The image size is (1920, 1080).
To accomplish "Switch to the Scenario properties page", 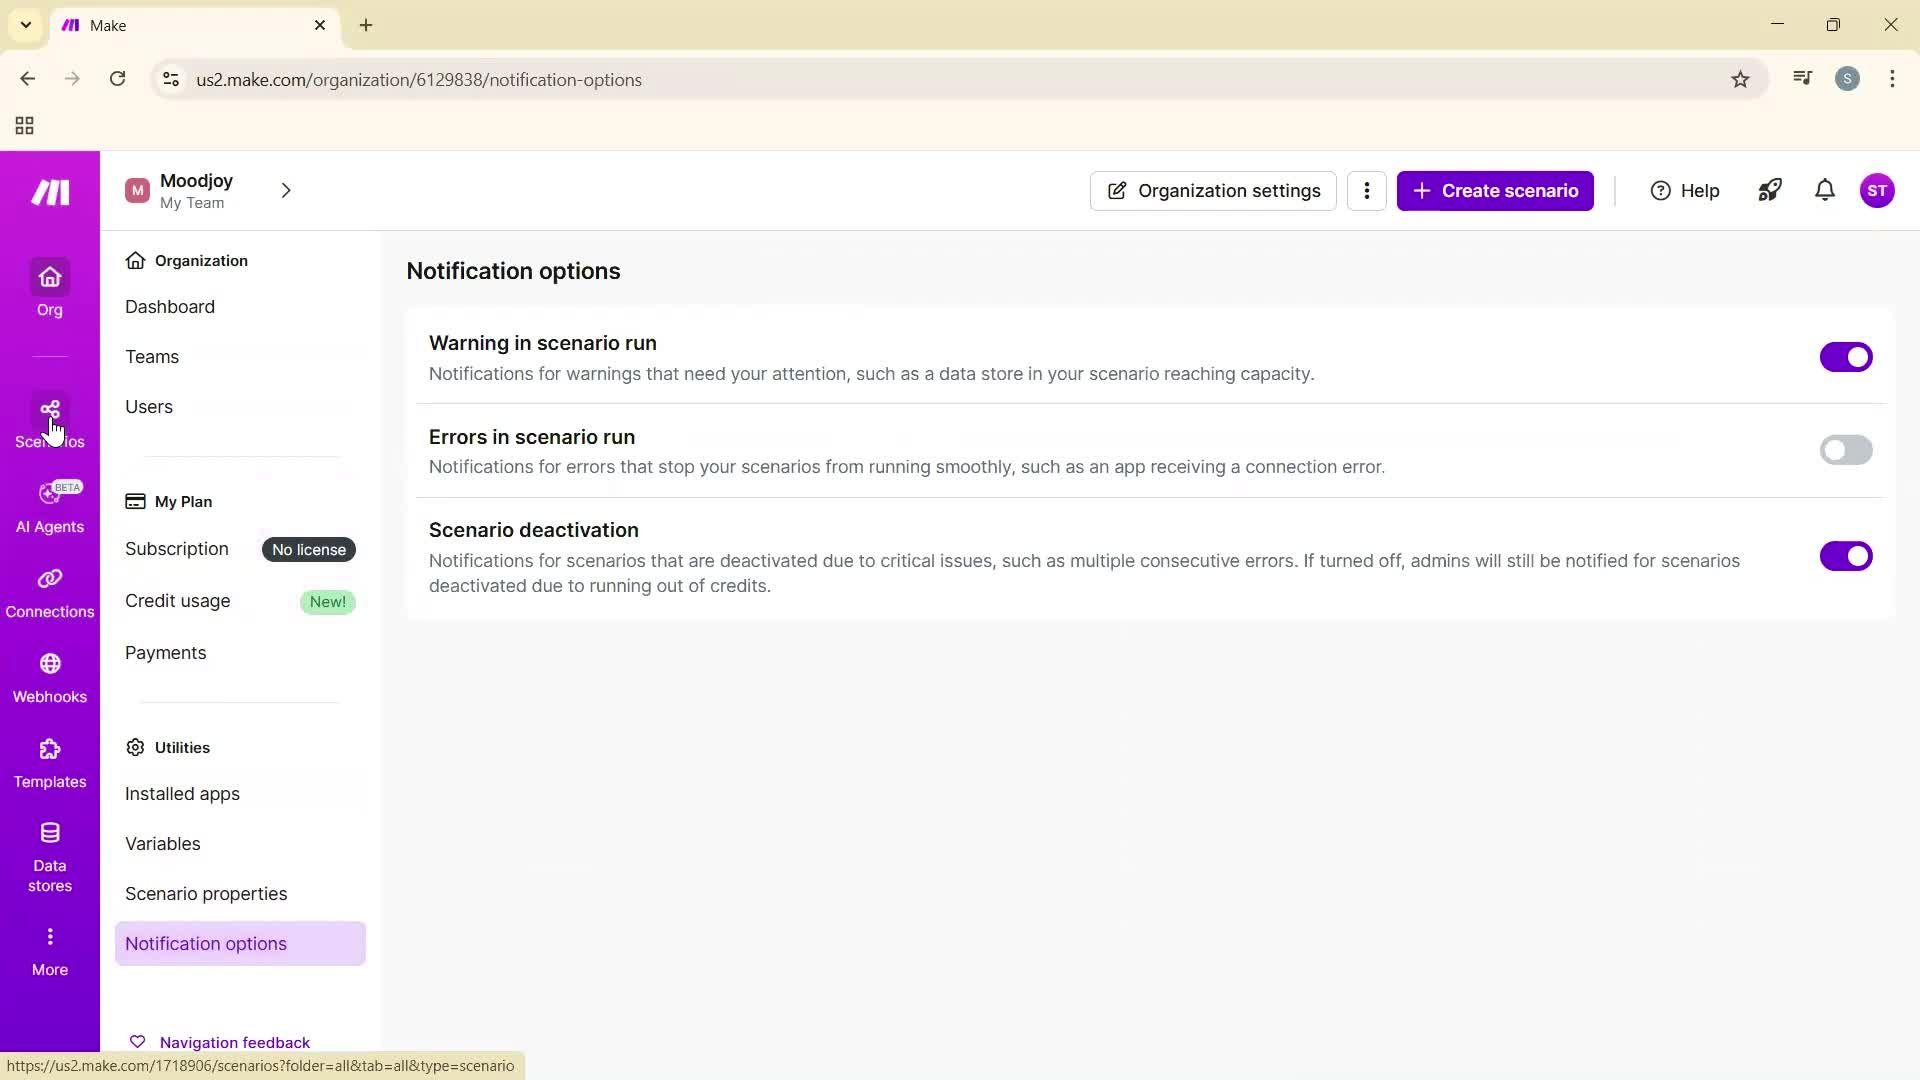I will [205, 893].
